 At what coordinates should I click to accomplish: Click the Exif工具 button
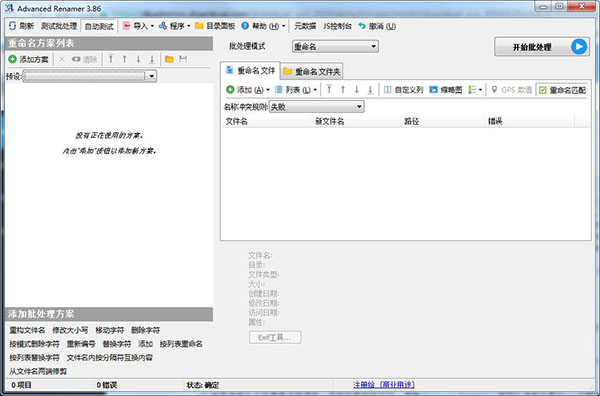[x=275, y=337]
